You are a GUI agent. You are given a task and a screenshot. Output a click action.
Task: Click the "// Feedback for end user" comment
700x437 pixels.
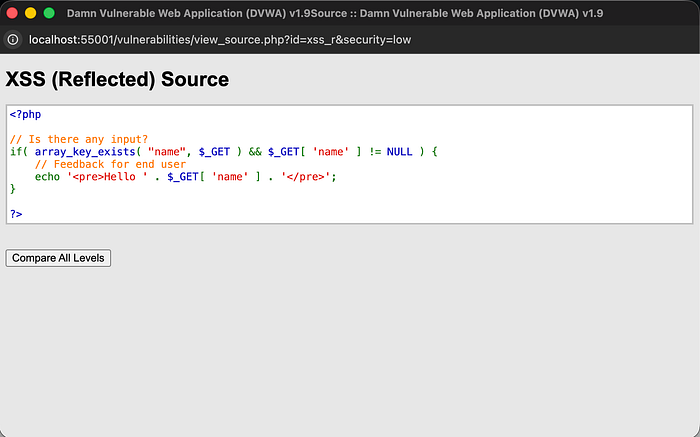coord(110,164)
